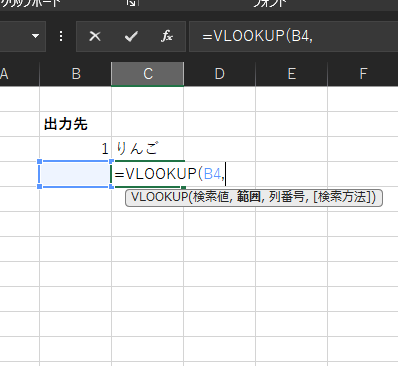Click VLOOKUP function name in the tooltip

click(160, 197)
